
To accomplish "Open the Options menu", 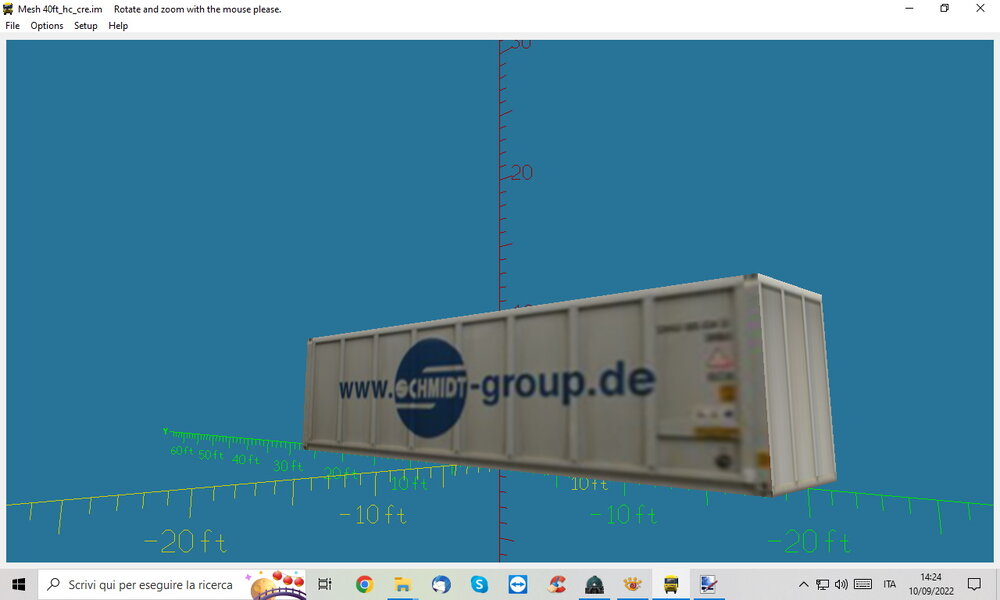I will (x=47, y=26).
